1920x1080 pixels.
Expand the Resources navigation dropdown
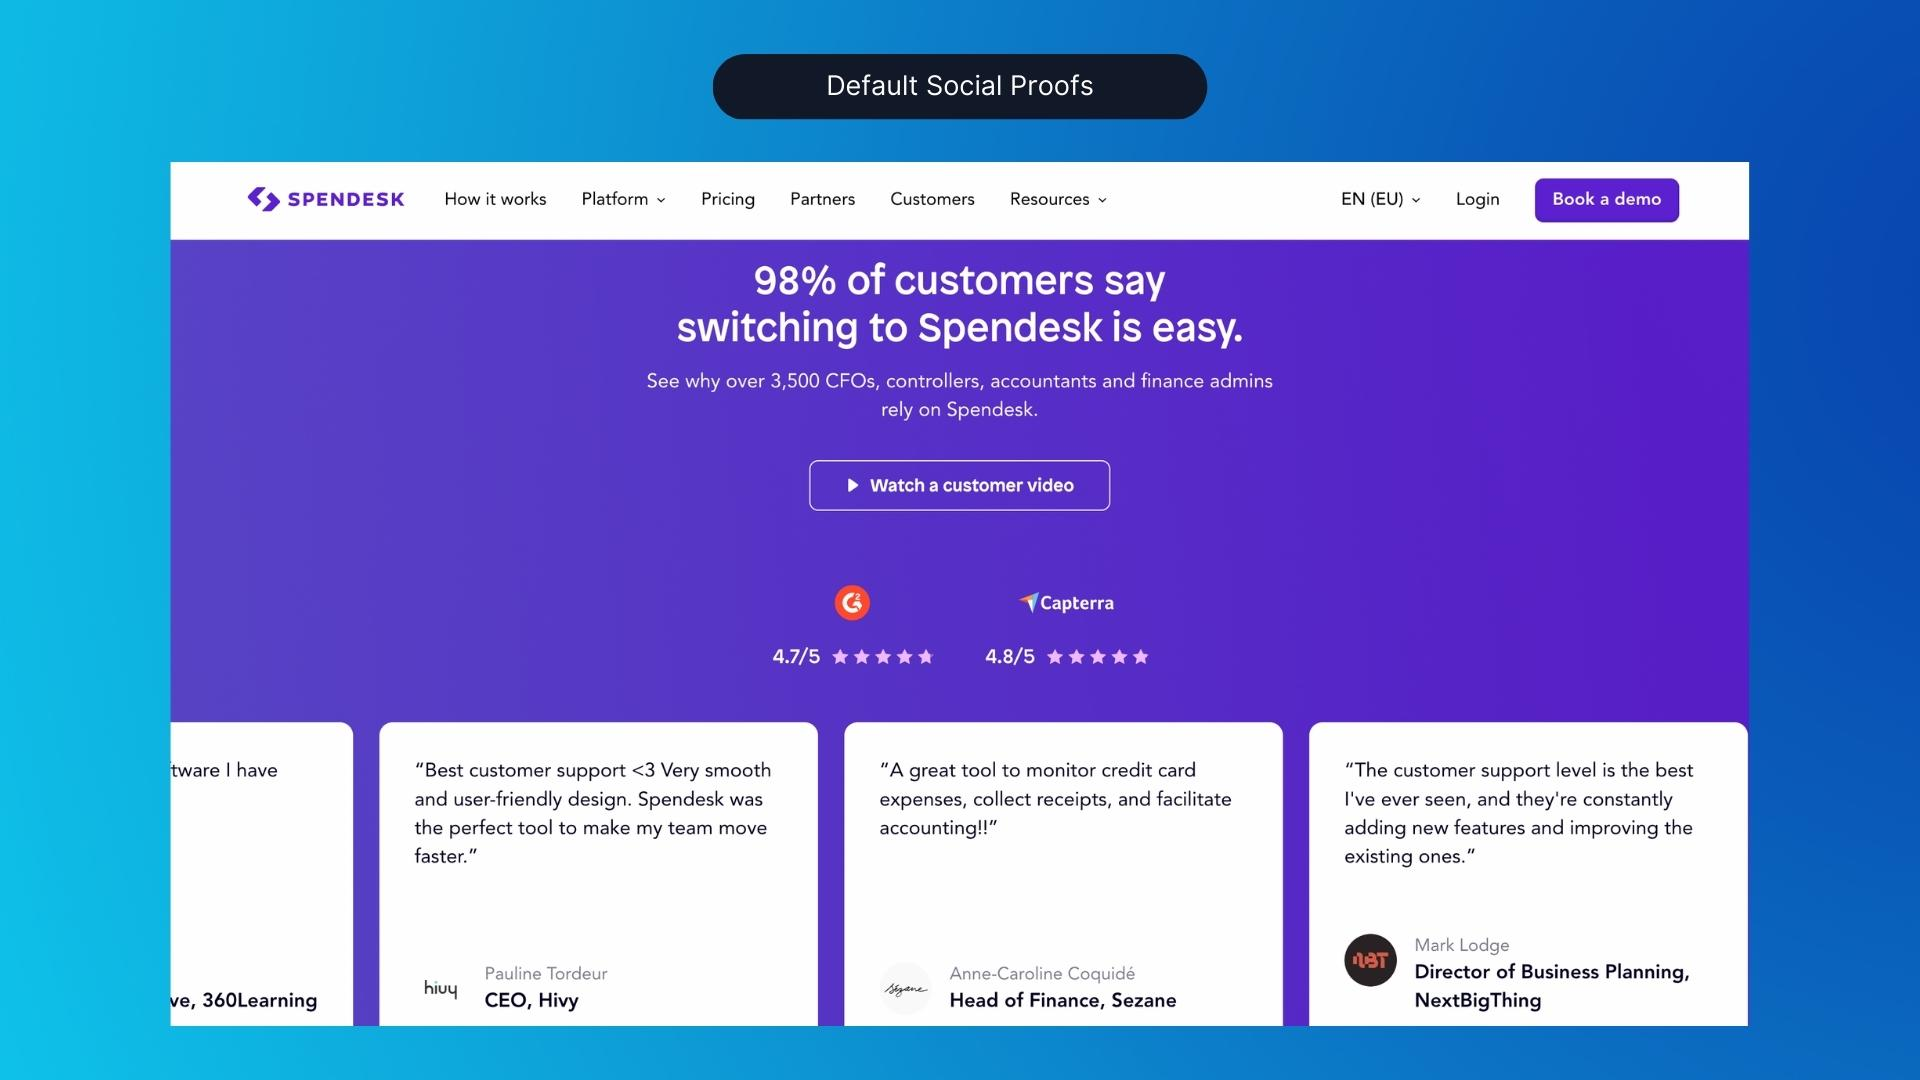1055,199
